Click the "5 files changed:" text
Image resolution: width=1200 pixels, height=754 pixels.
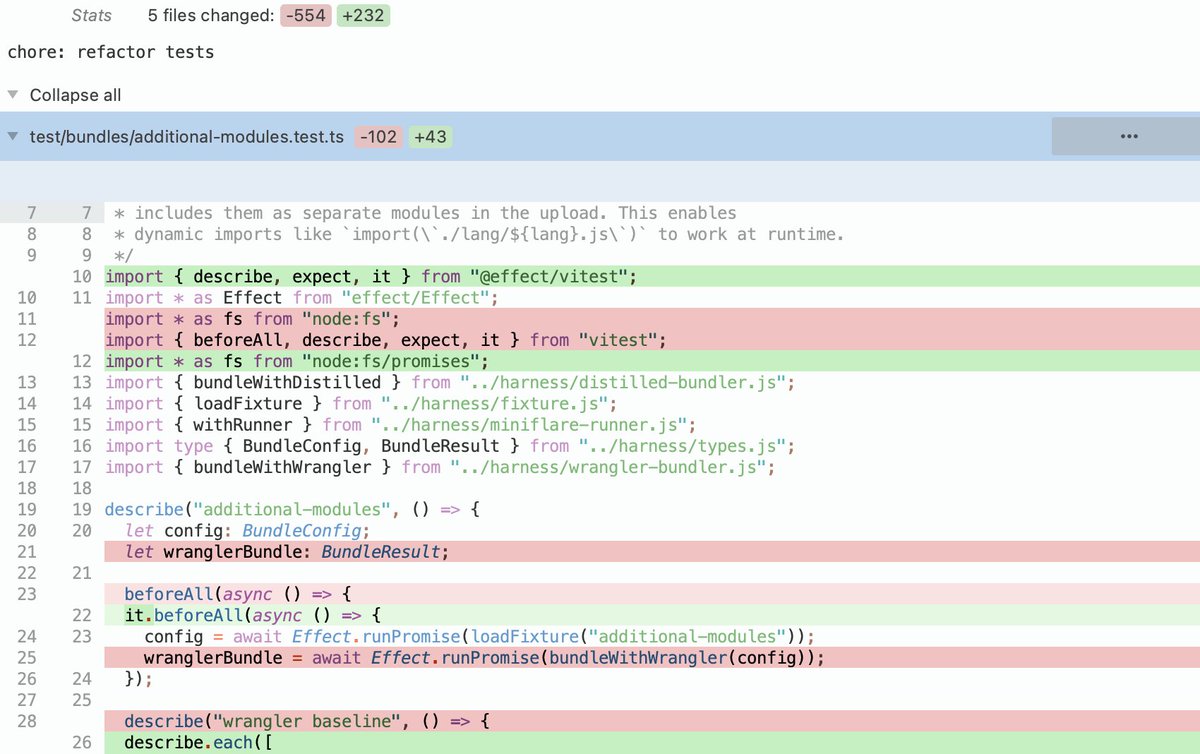pos(209,16)
